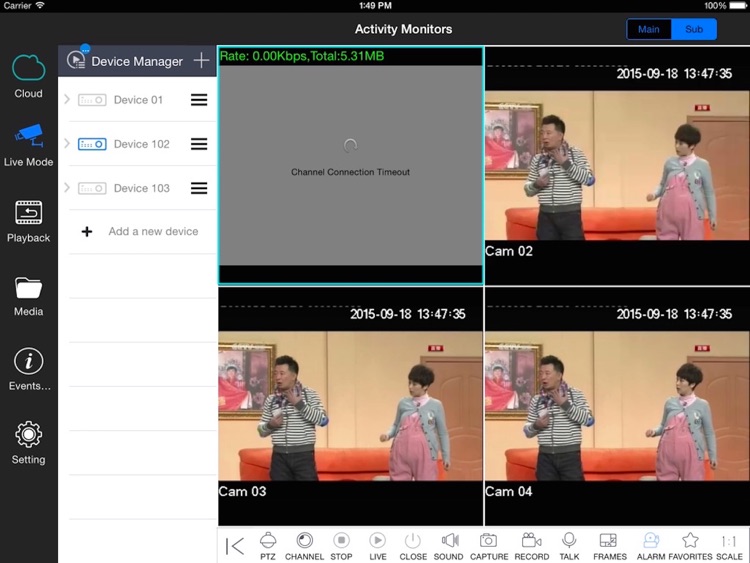Toggle the 1:1 SCALE option
The image size is (750, 563).
click(x=729, y=546)
